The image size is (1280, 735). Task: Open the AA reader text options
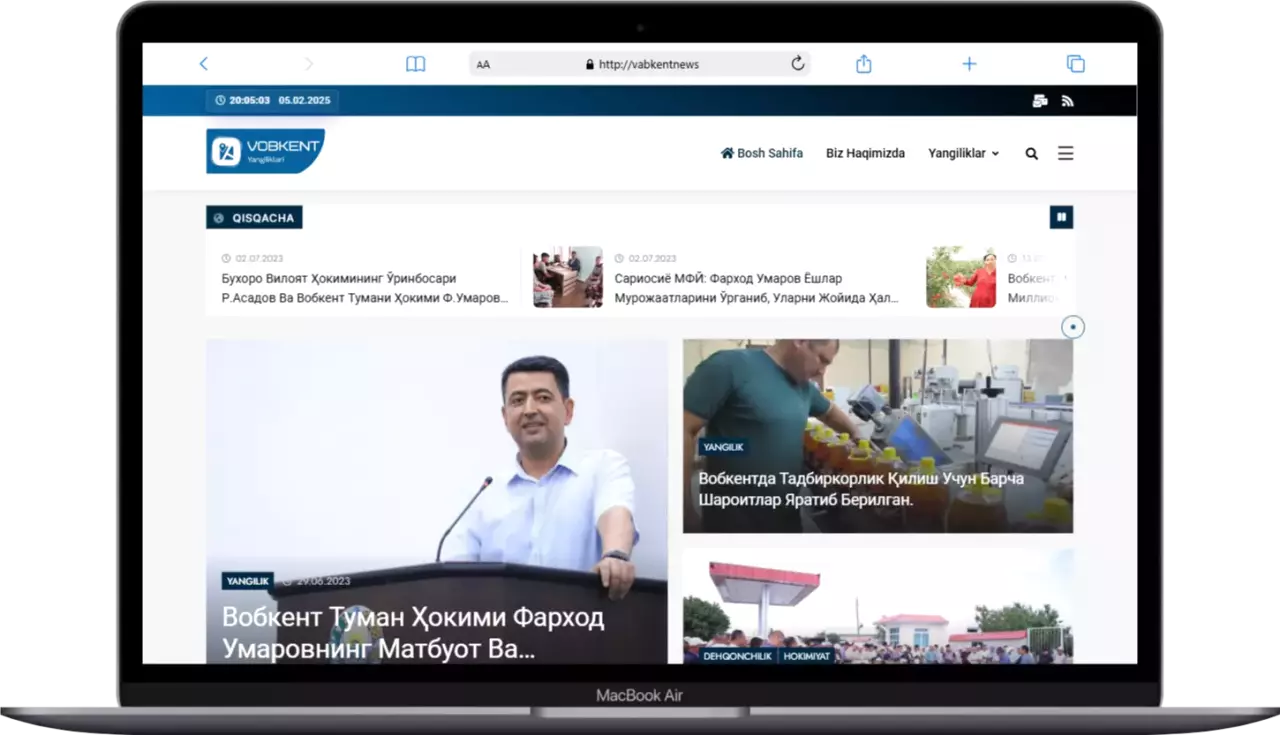coord(483,64)
